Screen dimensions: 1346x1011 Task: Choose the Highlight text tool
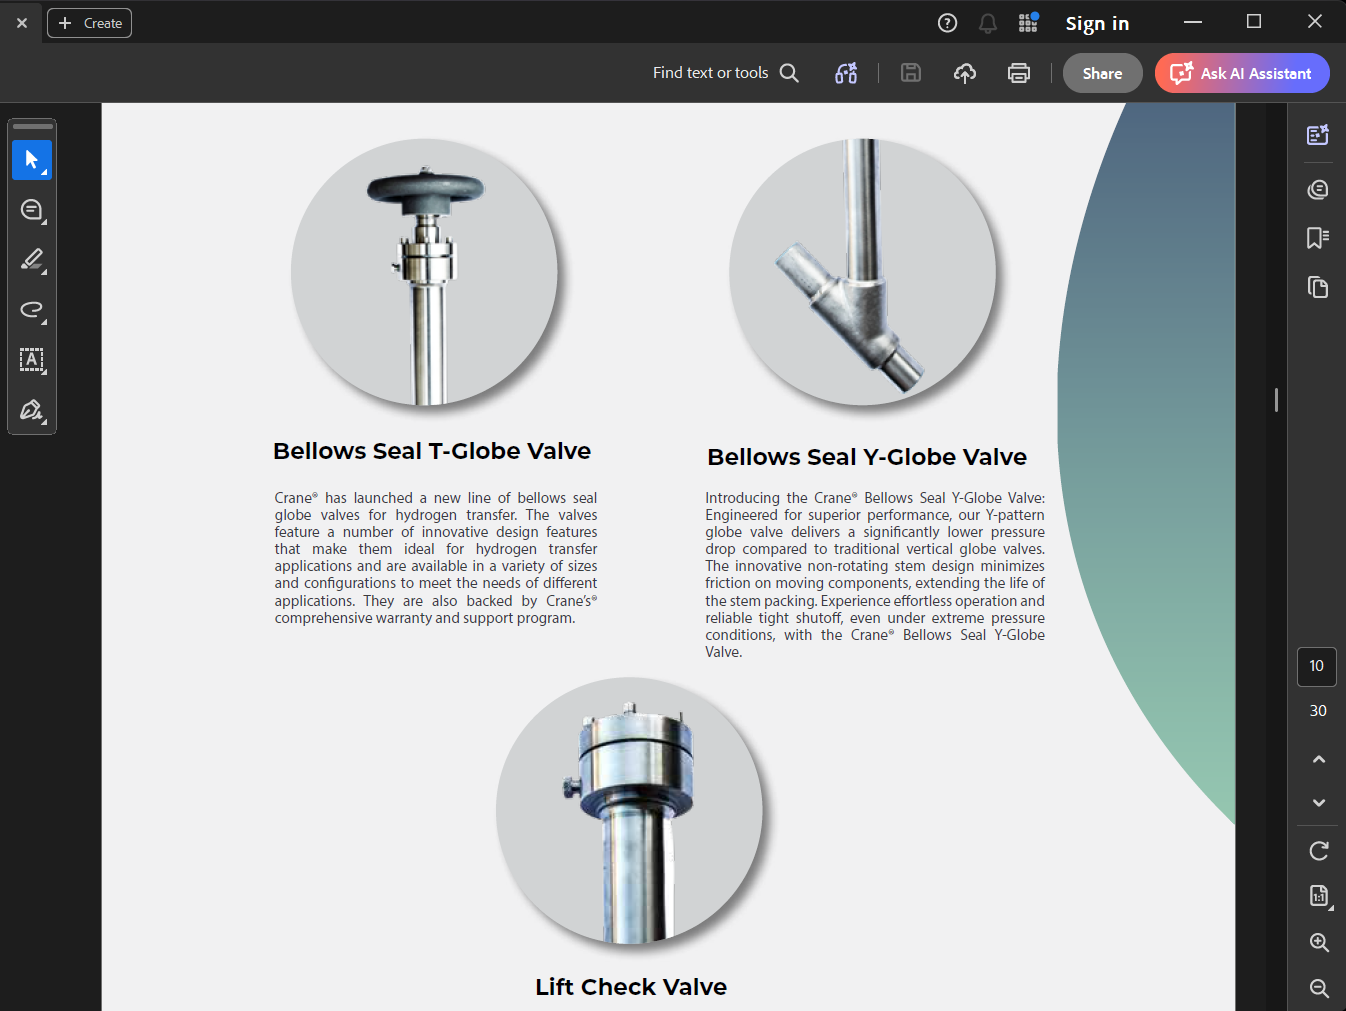[x=32, y=260]
